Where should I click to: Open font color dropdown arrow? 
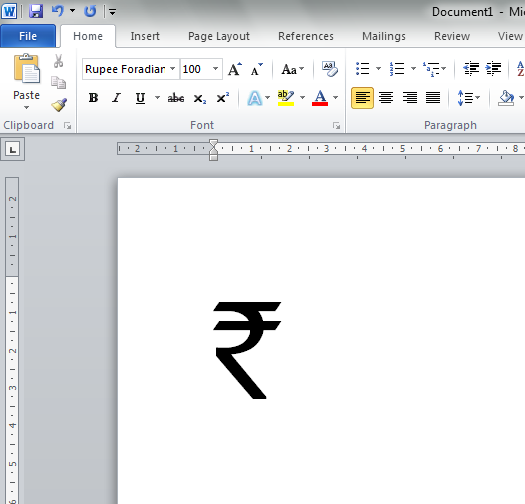tap(335, 97)
